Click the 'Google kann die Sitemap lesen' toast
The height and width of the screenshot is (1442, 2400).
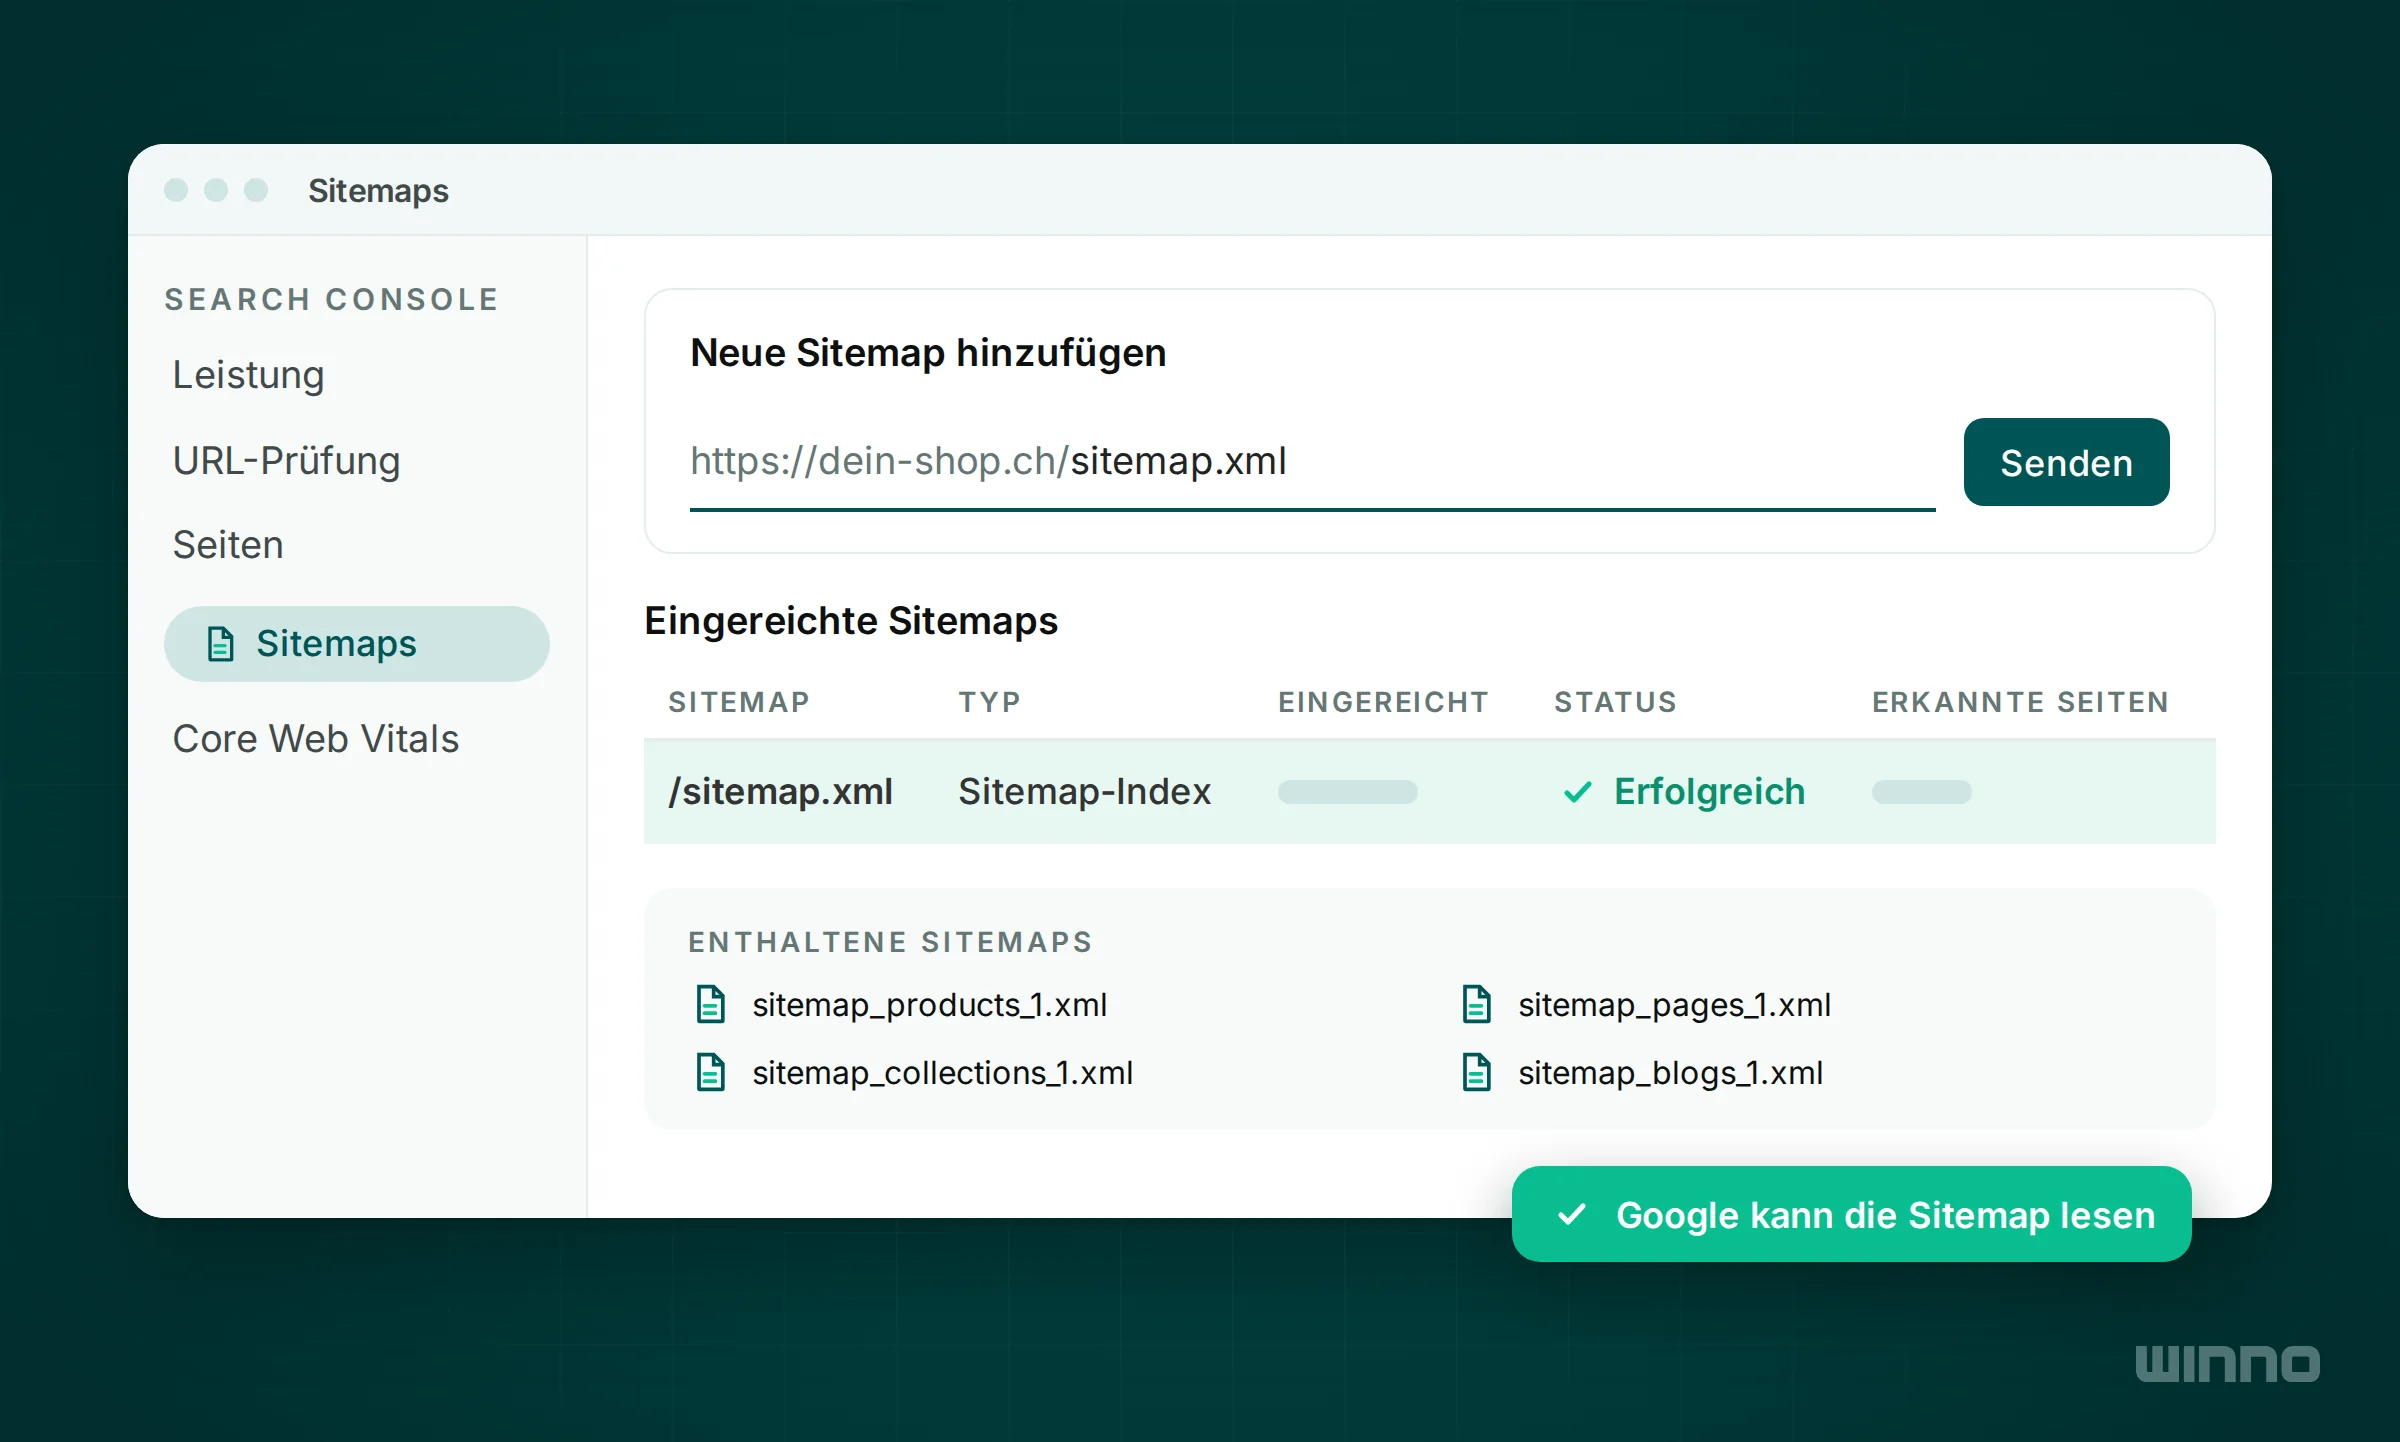(1851, 1214)
